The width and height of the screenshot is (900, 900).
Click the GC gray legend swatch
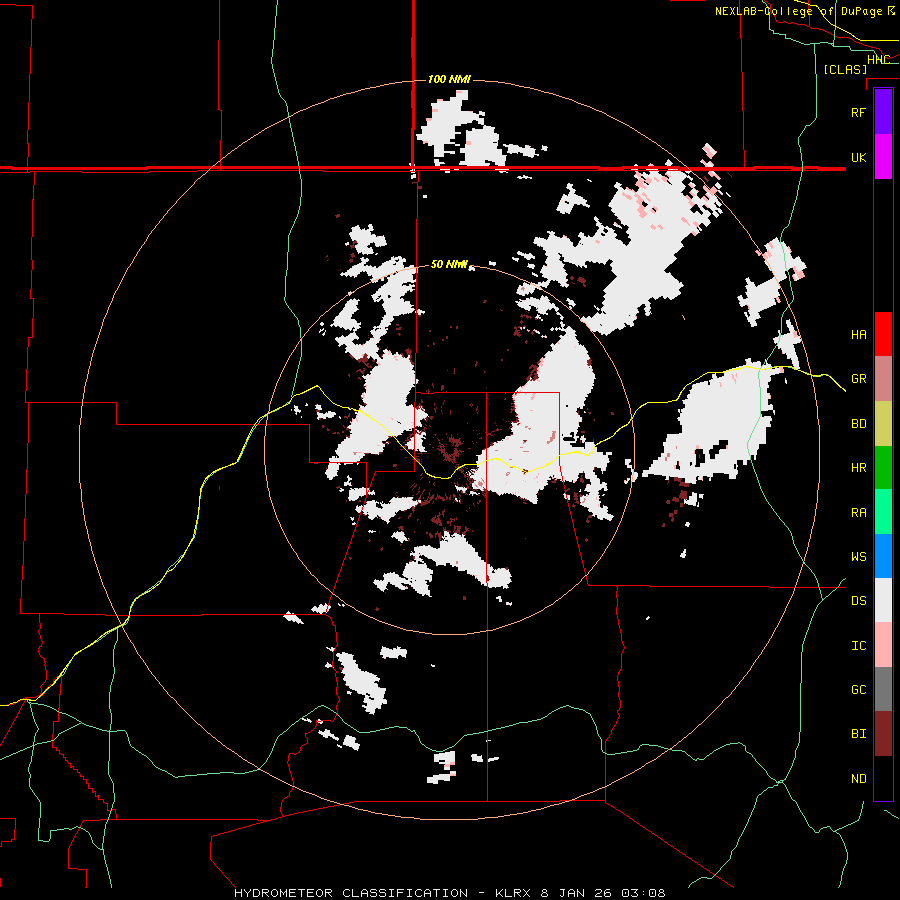883,689
